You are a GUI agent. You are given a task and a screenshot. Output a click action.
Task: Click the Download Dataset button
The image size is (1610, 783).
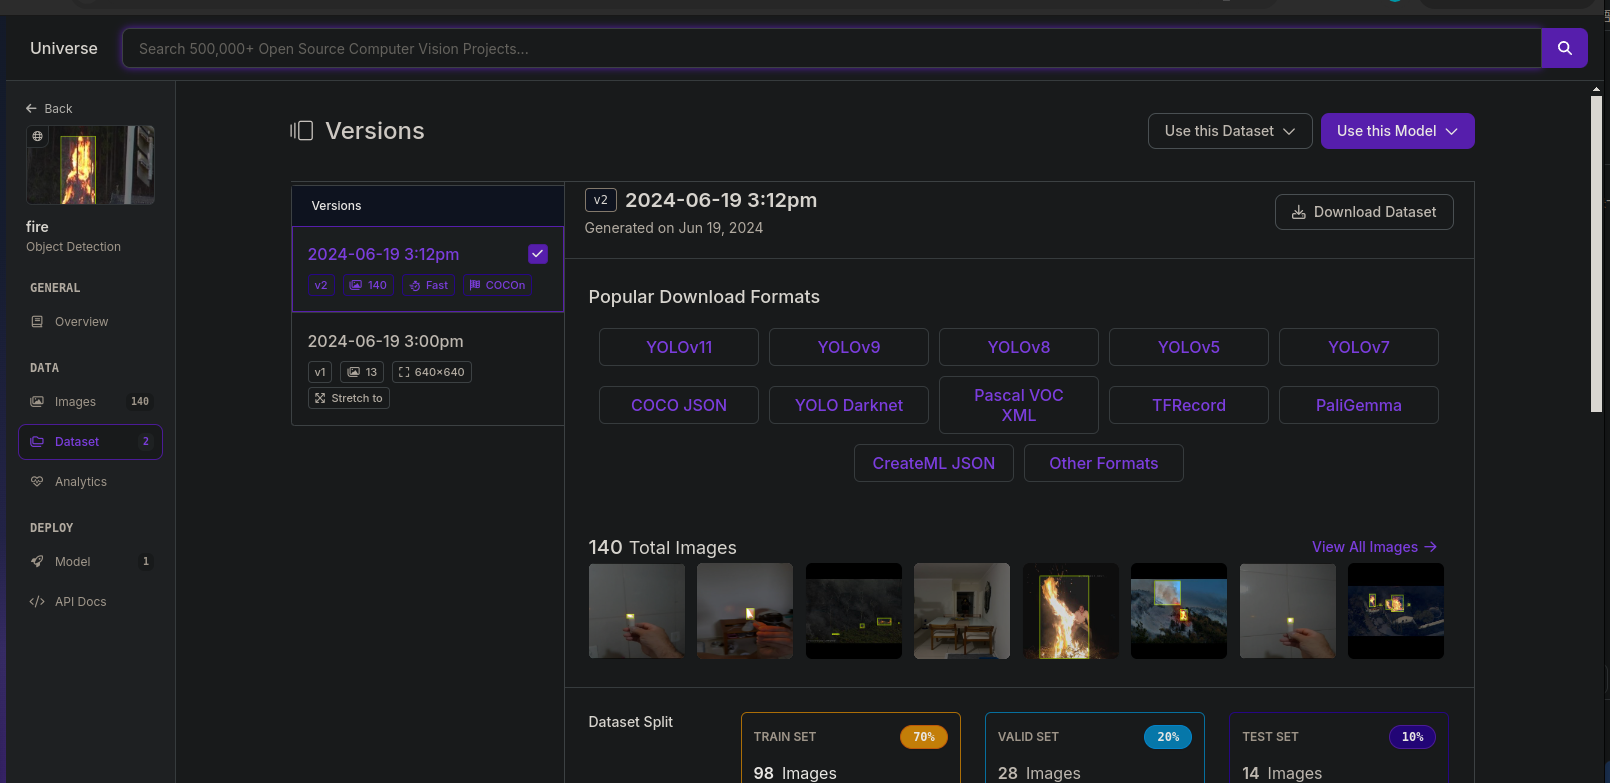pos(1364,212)
